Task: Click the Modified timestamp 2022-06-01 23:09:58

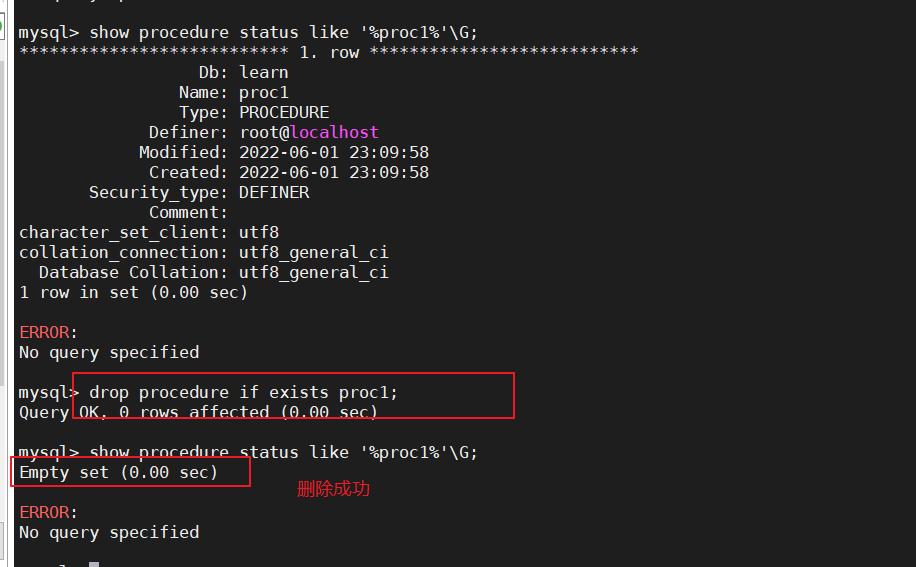Action: pyautogui.click(x=334, y=152)
